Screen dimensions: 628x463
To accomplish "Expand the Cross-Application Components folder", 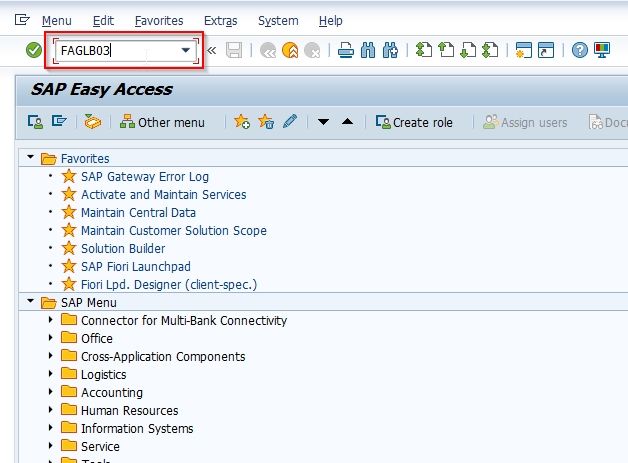I will click(x=50, y=356).
